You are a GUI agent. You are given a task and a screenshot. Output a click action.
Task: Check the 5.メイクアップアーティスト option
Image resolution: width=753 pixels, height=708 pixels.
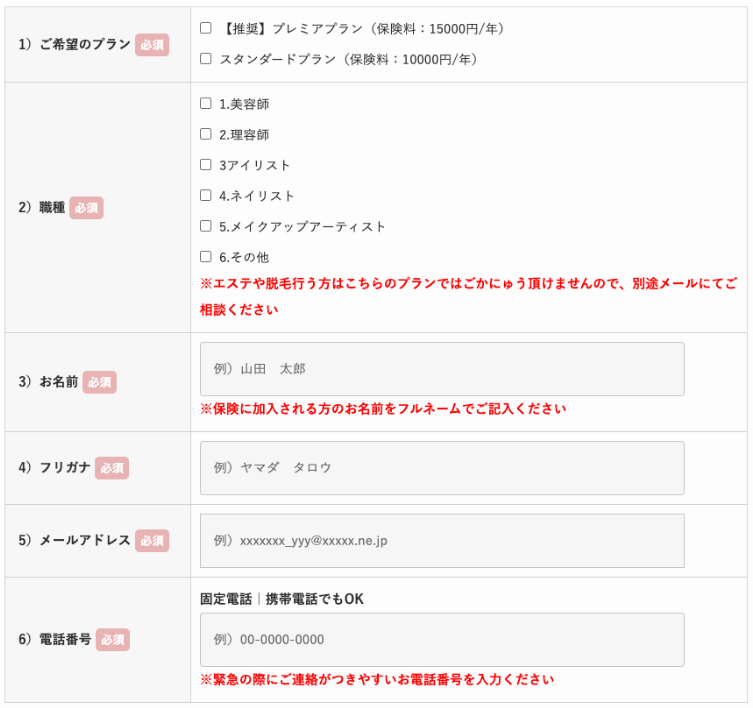(x=206, y=226)
